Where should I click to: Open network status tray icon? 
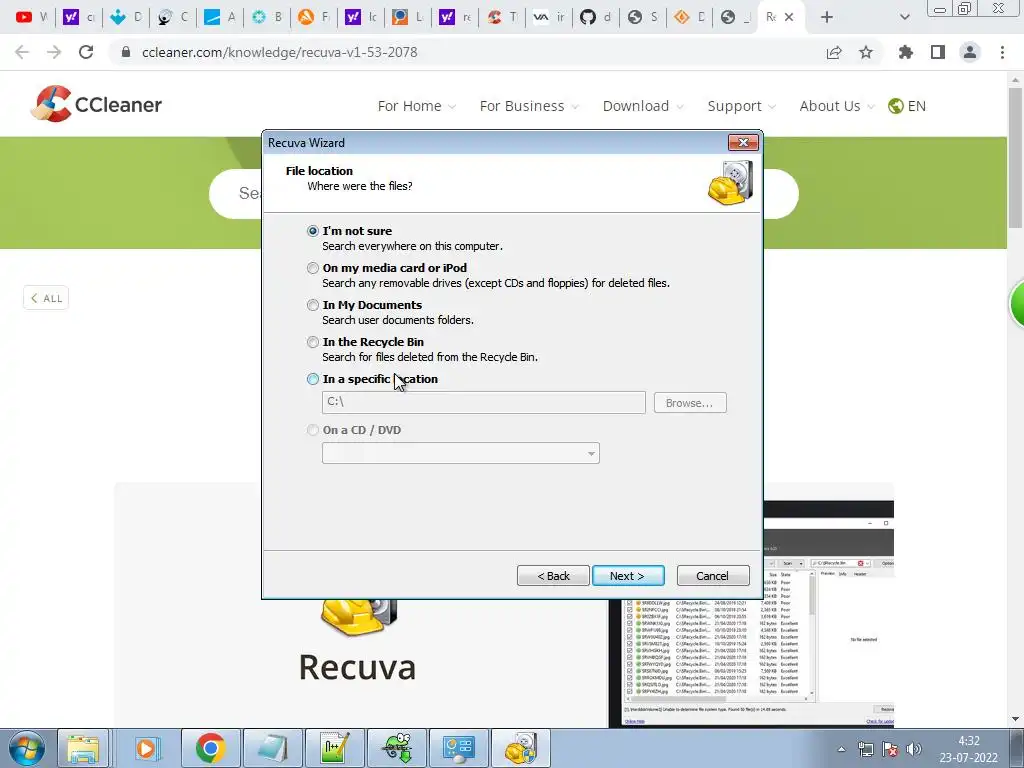point(865,749)
